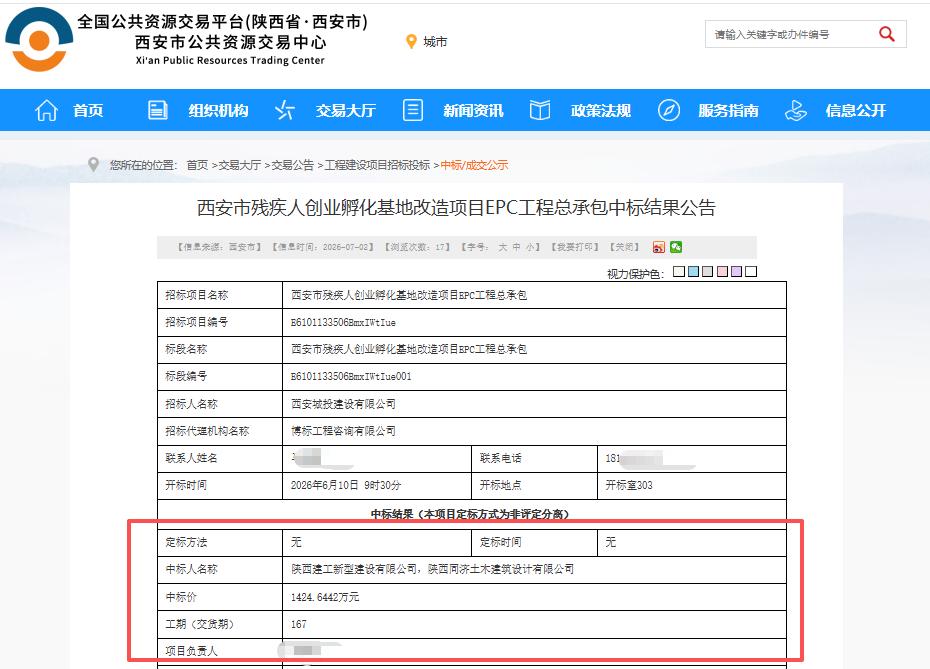Image resolution: width=930 pixels, height=669 pixels.
Task: Click the red magnifier search icon
Action: point(887,34)
